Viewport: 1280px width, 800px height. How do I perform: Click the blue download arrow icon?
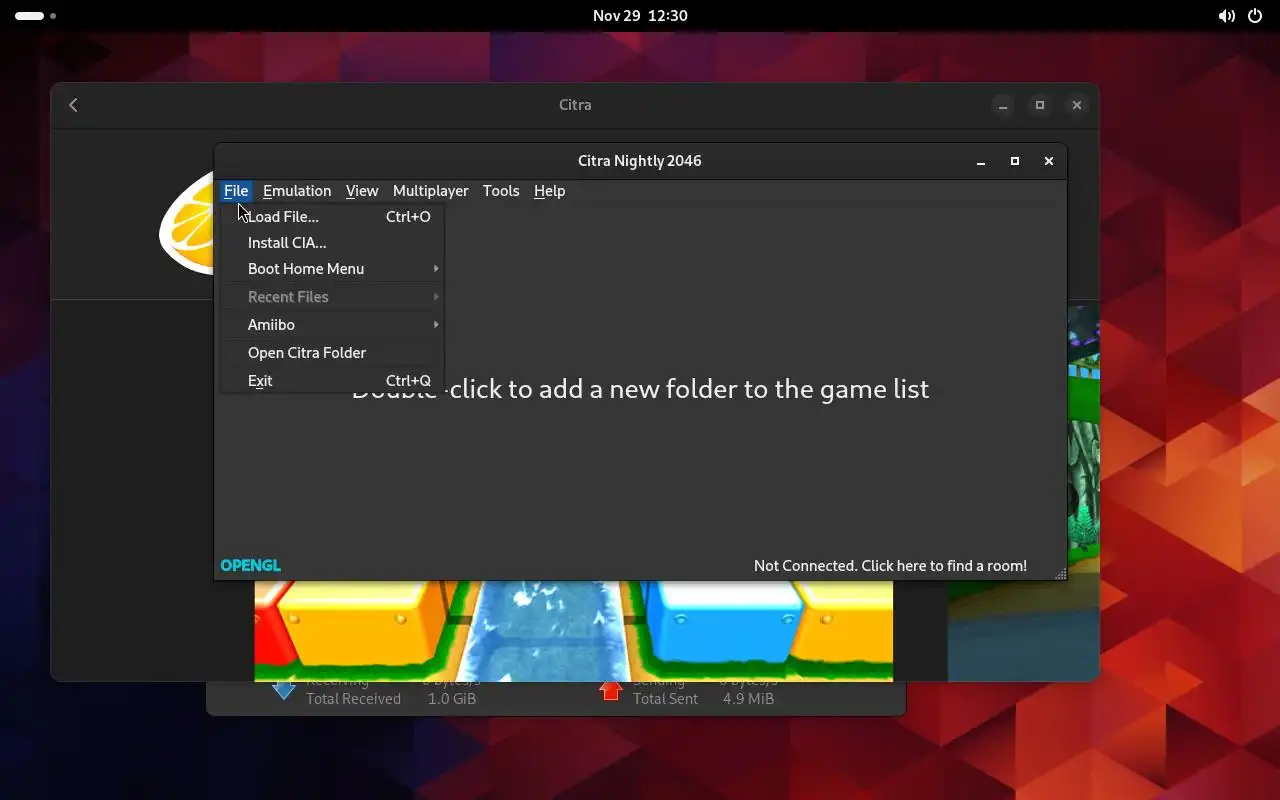point(284,690)
